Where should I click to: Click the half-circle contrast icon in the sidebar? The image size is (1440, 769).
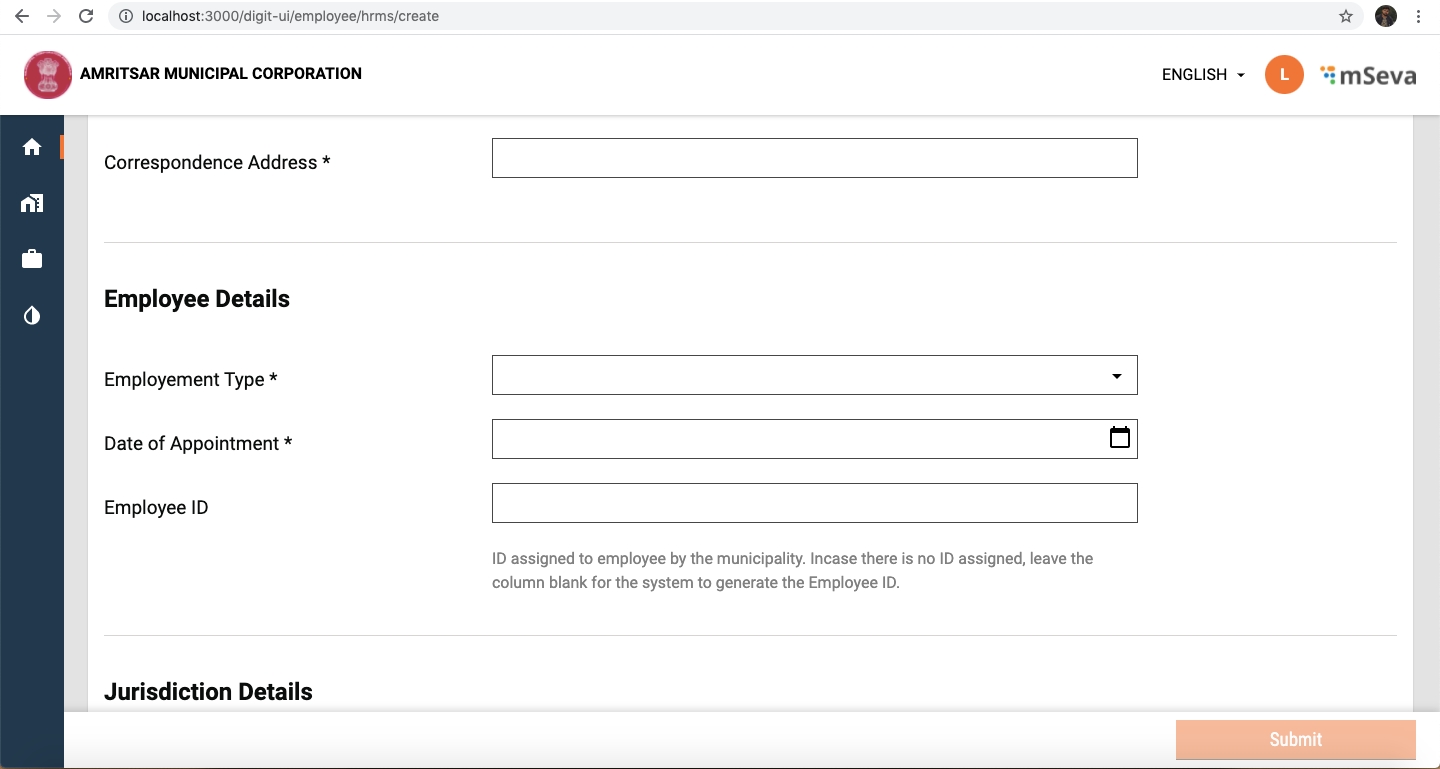[32, 316]
